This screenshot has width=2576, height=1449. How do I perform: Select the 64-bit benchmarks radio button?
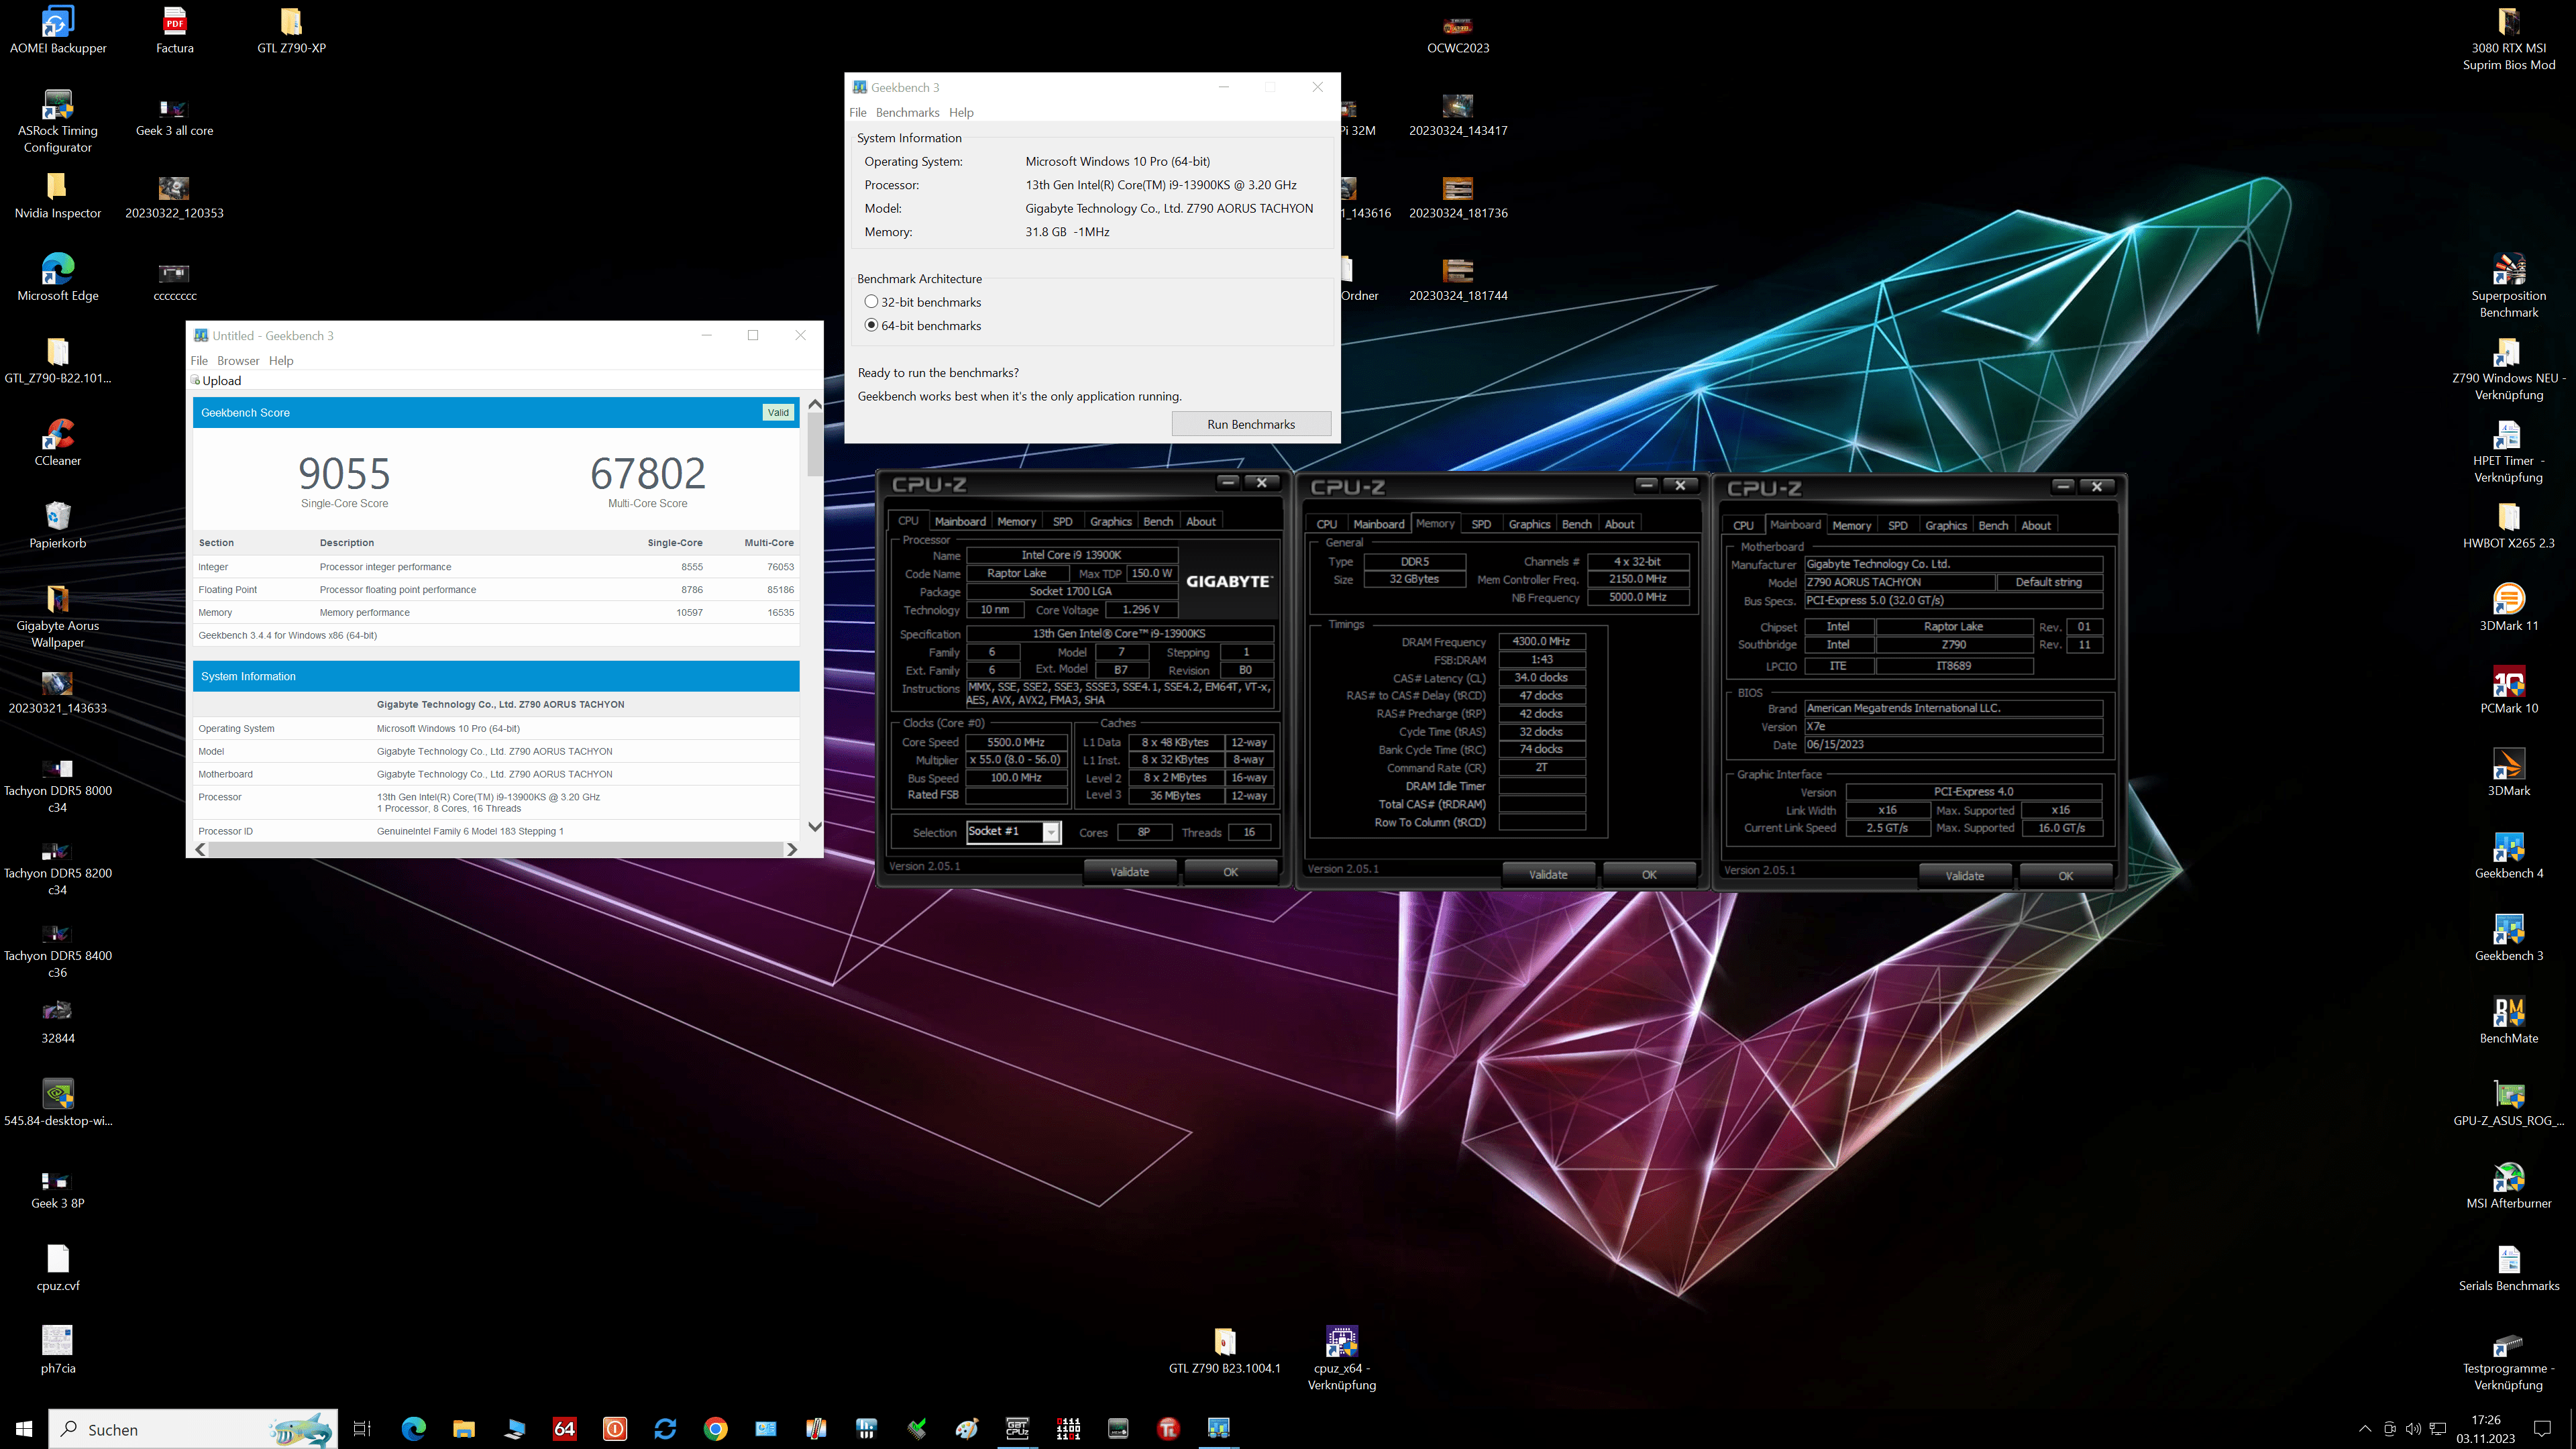pyautogui.click(x=871, y=325)
